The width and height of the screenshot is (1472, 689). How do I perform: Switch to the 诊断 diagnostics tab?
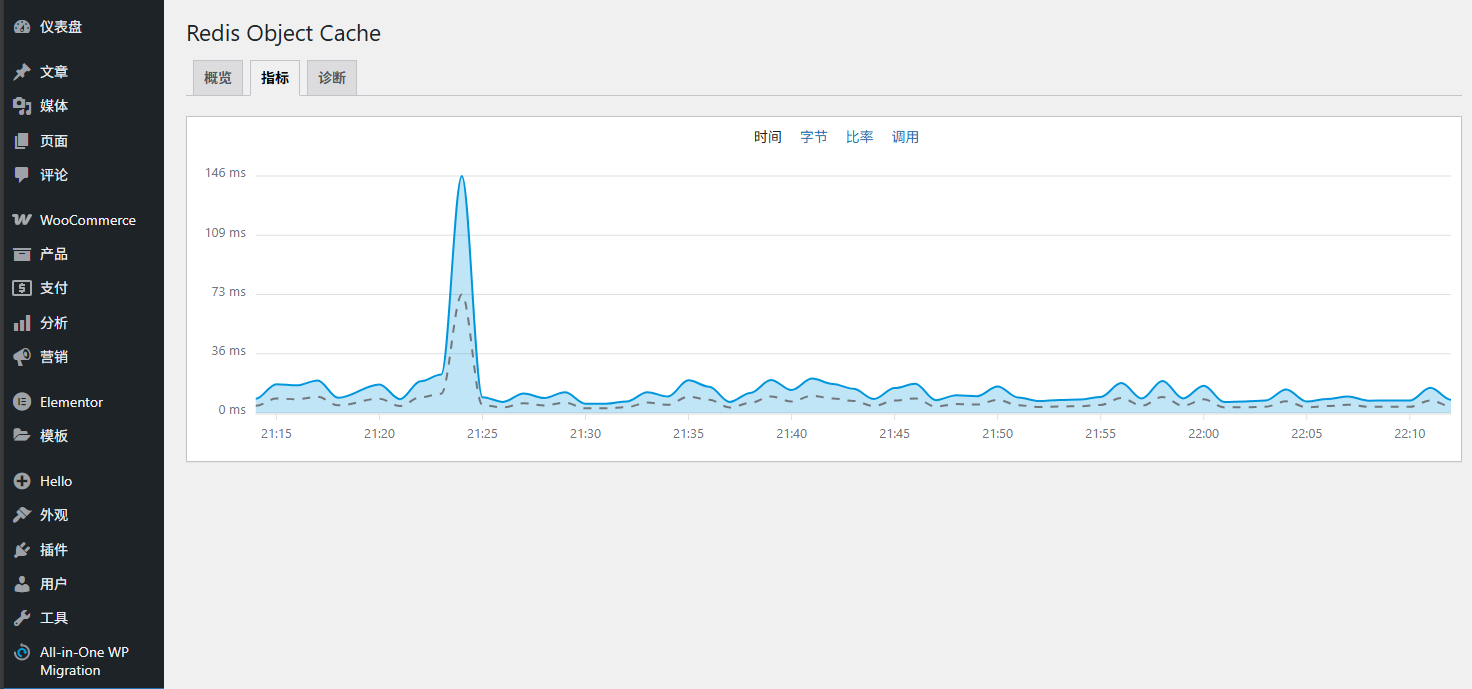332,78
